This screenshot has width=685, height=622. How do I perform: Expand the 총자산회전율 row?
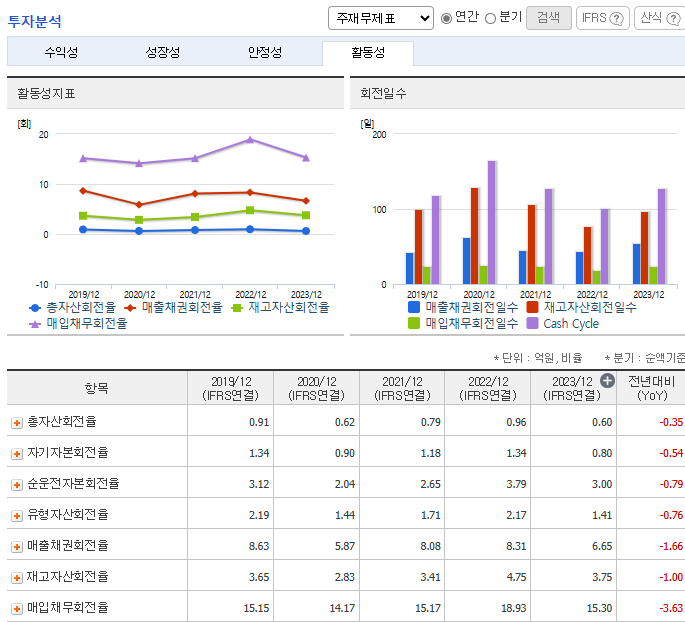point(17,423)
